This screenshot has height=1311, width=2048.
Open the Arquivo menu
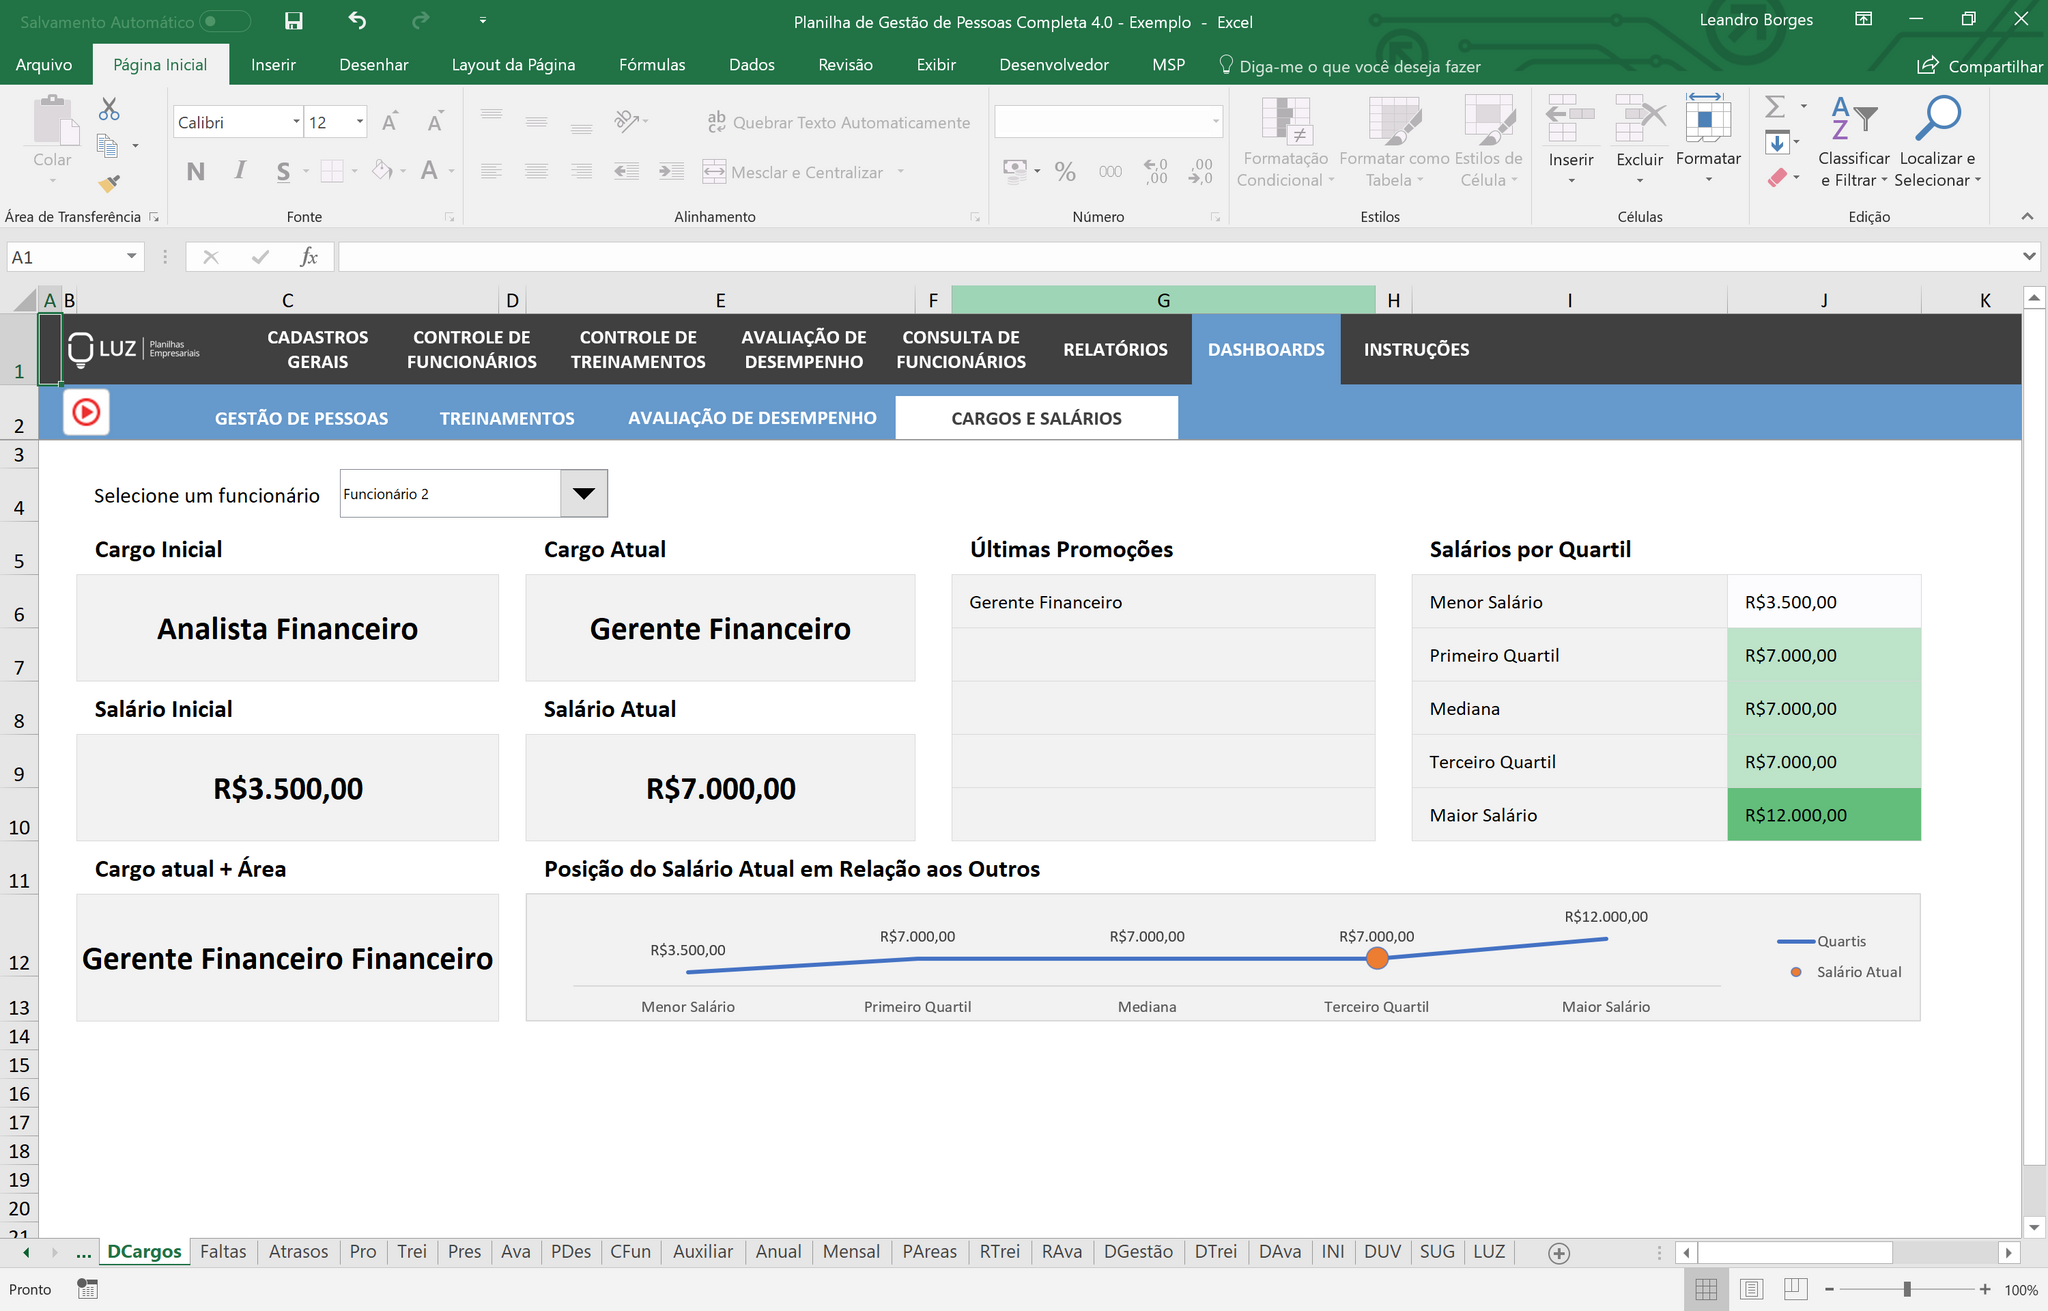tap(44, 65)
